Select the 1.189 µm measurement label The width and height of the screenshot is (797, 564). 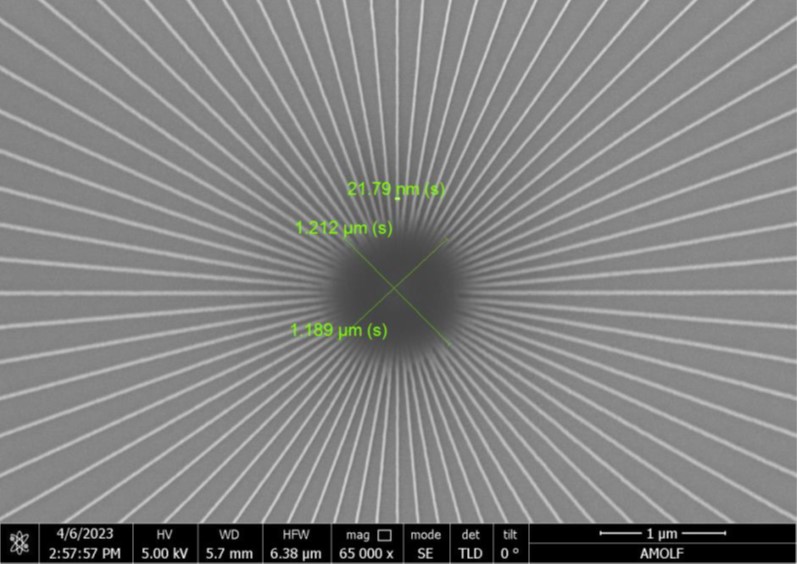click(x=338, y=330)
